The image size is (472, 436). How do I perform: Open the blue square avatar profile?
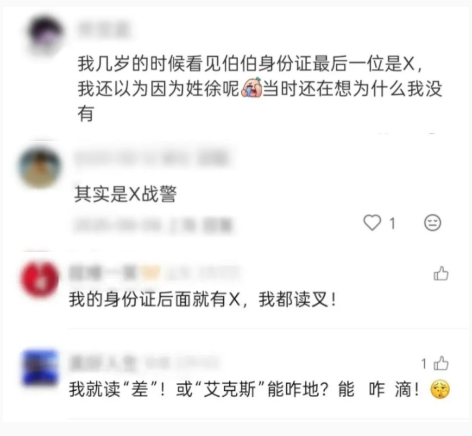40,368
